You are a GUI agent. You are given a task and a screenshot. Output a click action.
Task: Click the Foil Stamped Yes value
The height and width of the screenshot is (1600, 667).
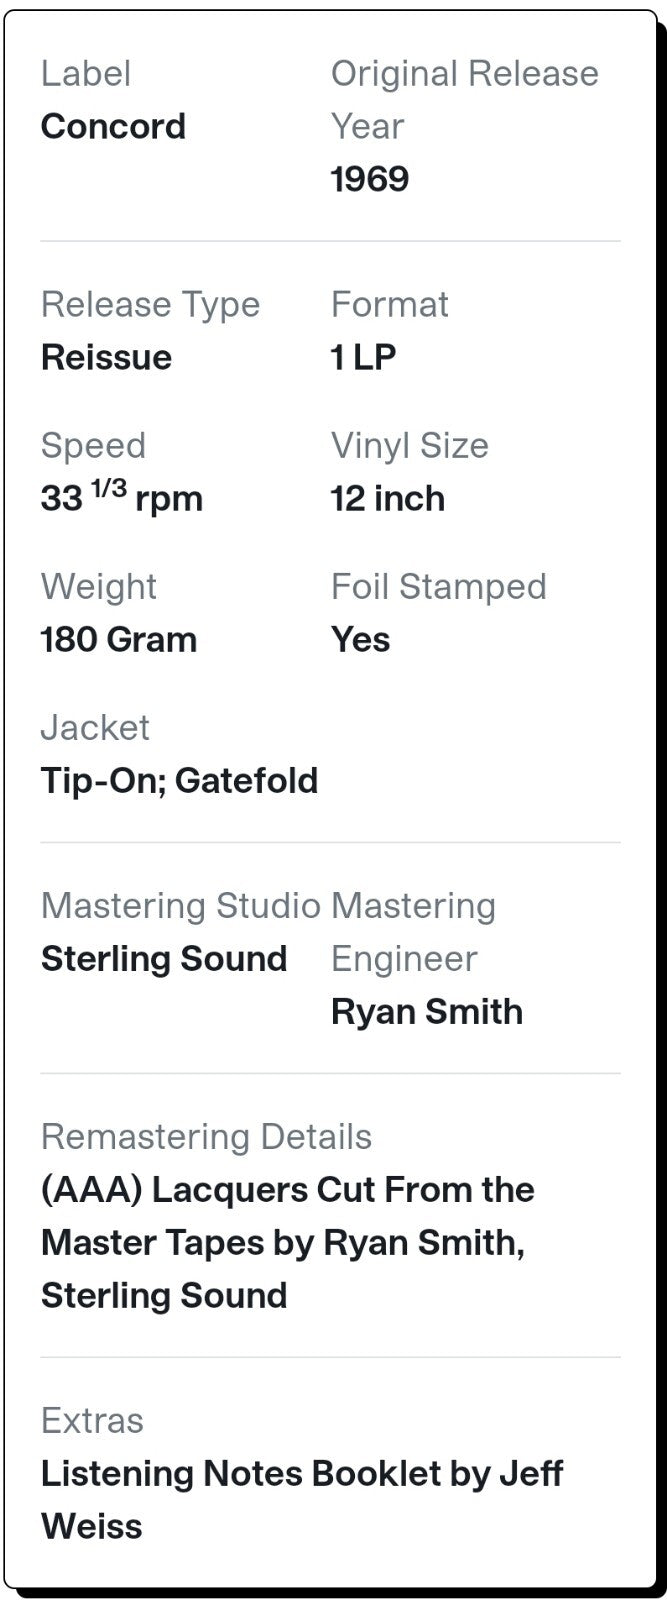pyautogui.click(x=360, y=639)
